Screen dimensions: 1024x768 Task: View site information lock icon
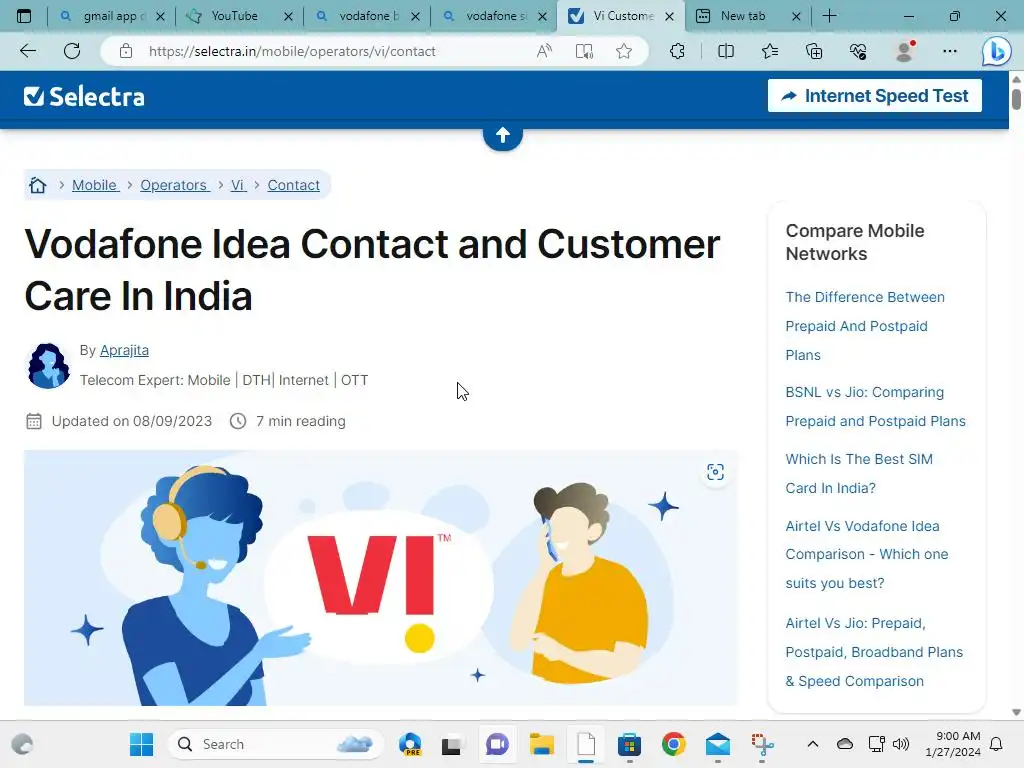point(126,51)
